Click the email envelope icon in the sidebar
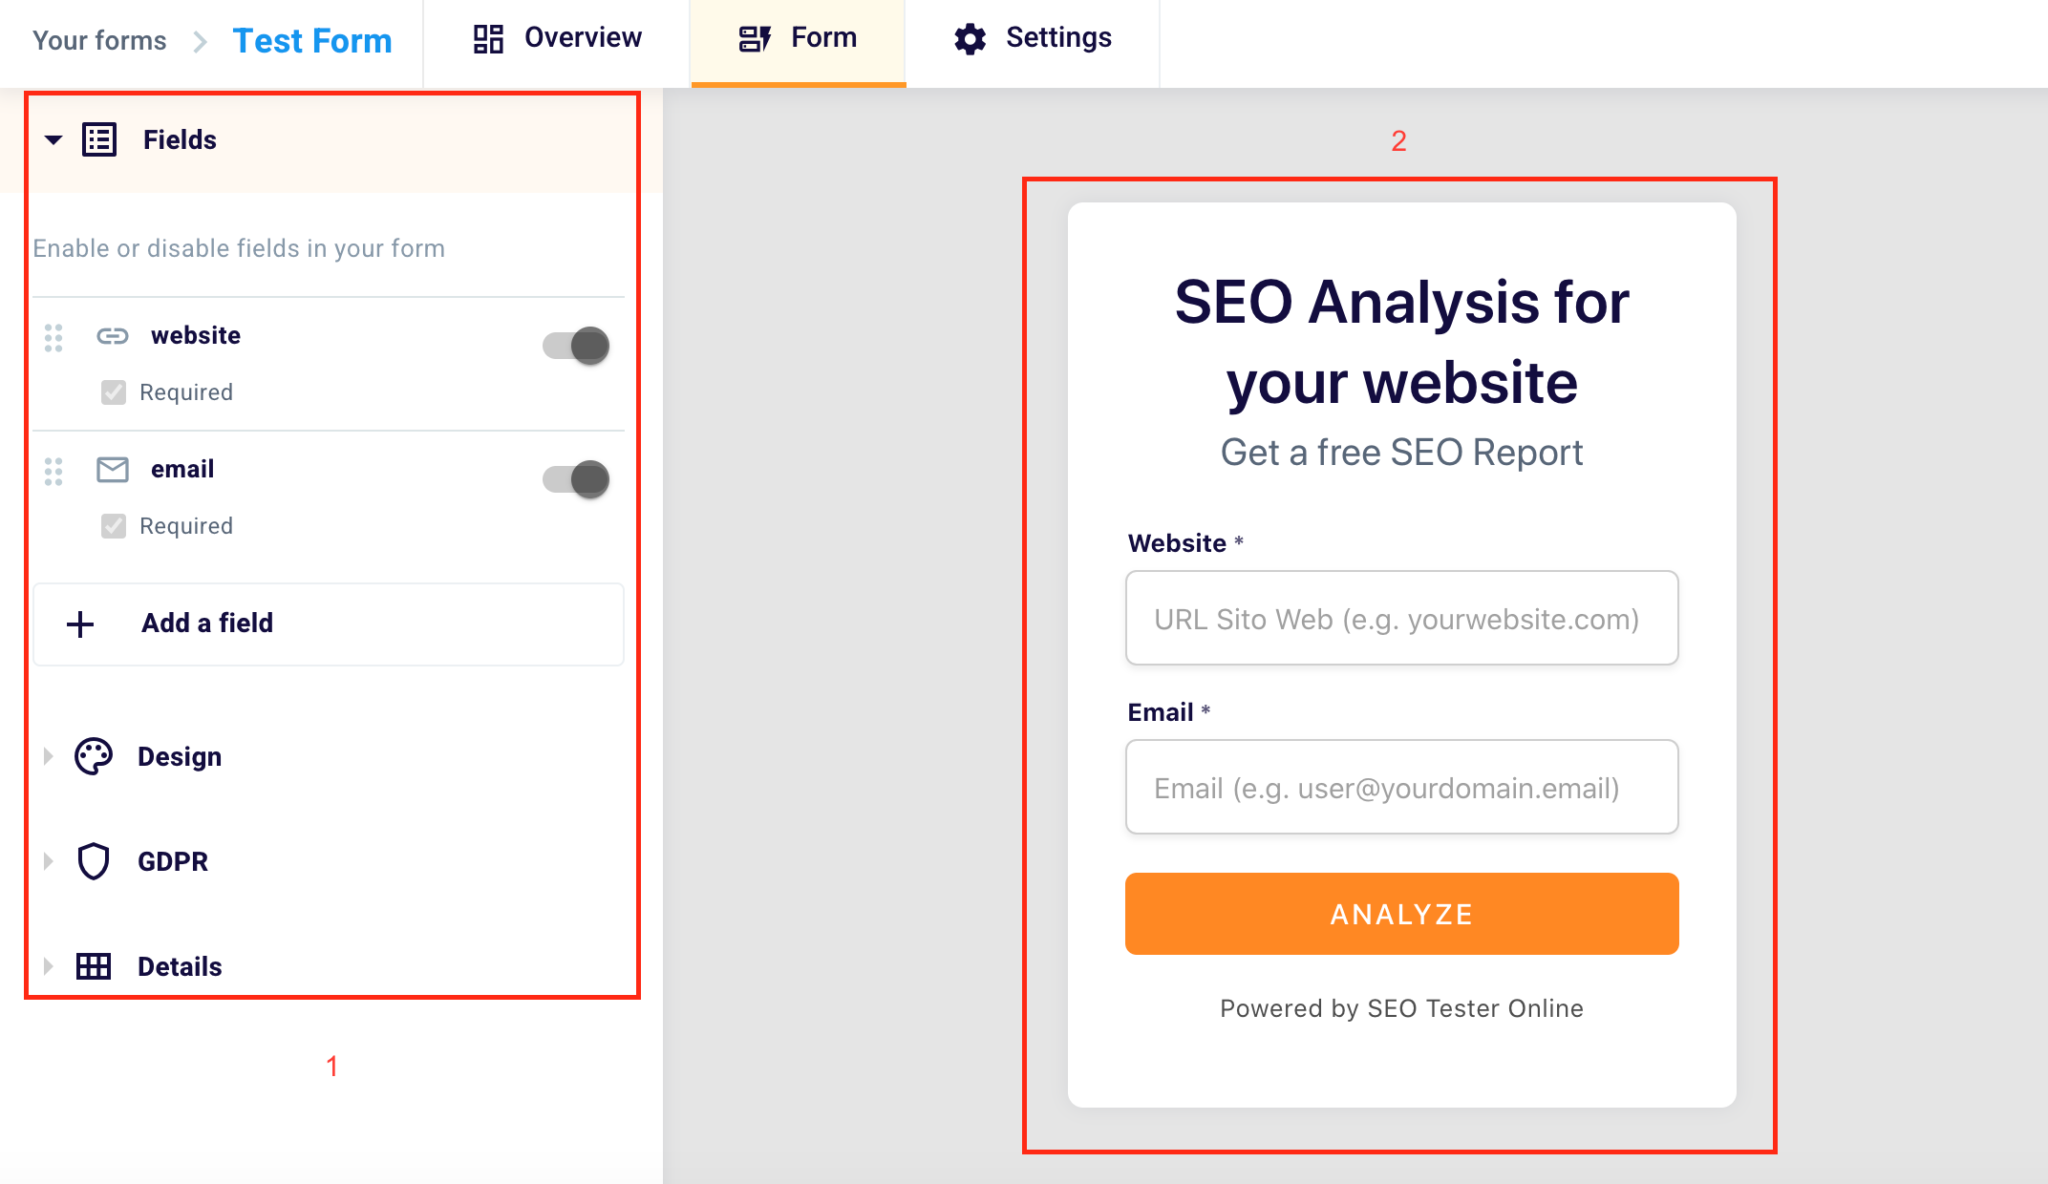 pos(113,469)
